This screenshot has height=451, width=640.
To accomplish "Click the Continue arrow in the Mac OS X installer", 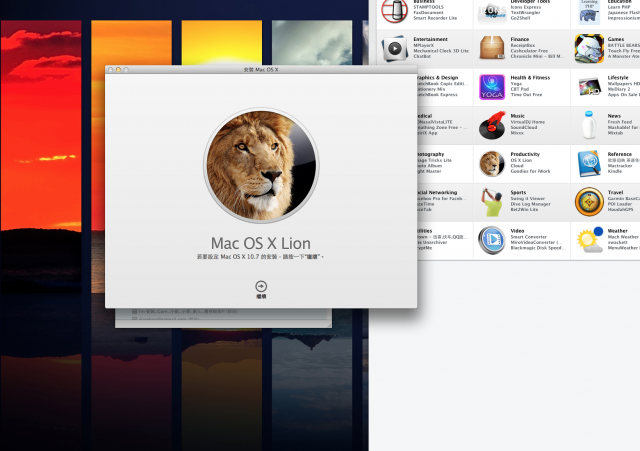I will coord(261,286).
